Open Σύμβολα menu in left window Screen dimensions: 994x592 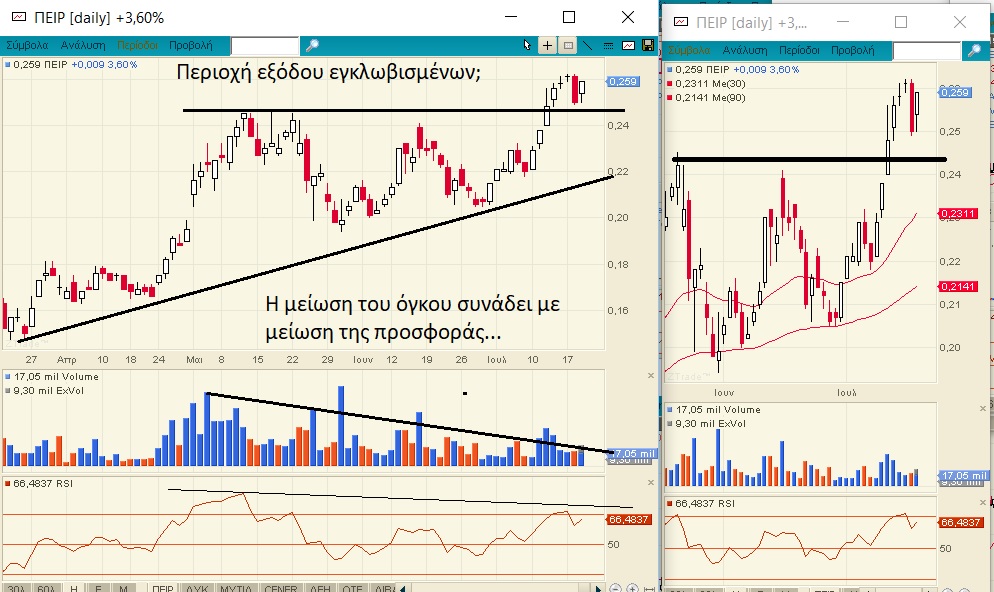pos(28,46)
